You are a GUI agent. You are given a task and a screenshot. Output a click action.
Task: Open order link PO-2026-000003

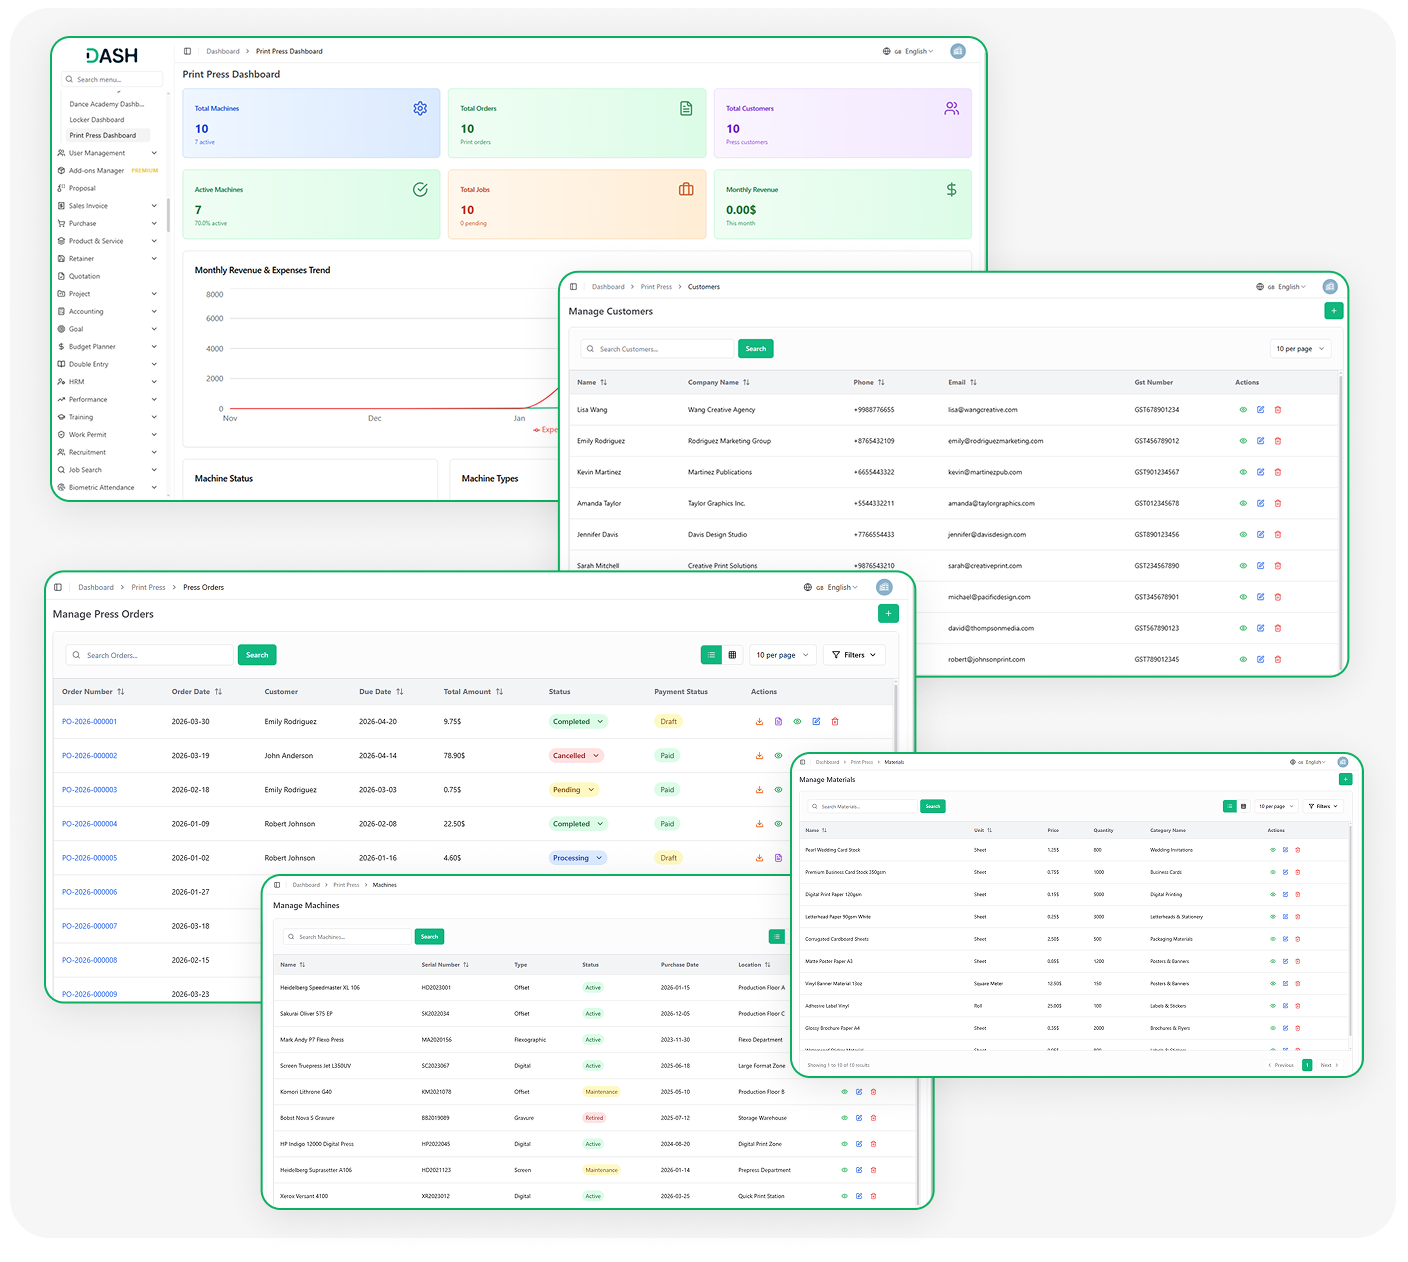[x=90, y=790]
